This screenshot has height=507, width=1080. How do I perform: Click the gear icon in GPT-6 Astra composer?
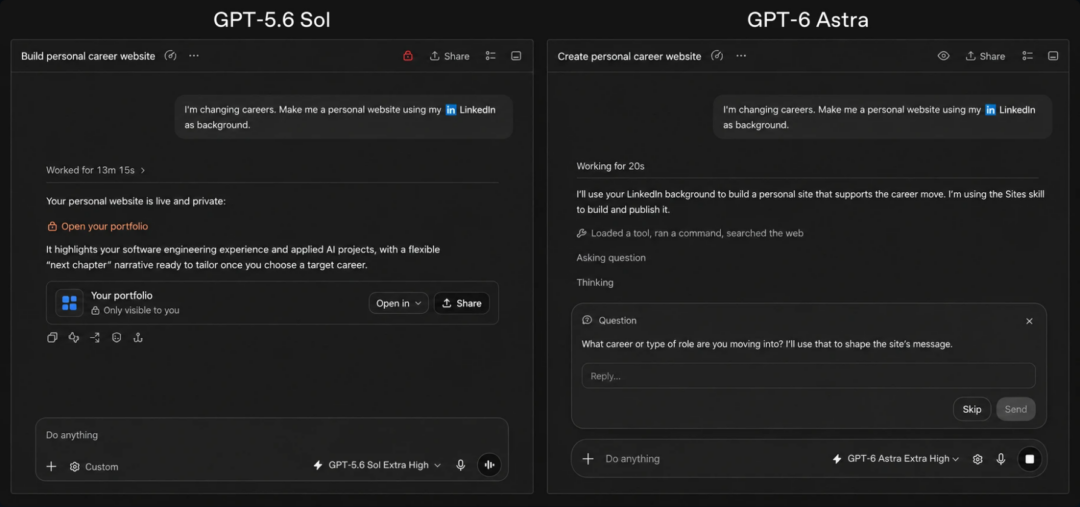coord(977,459)
